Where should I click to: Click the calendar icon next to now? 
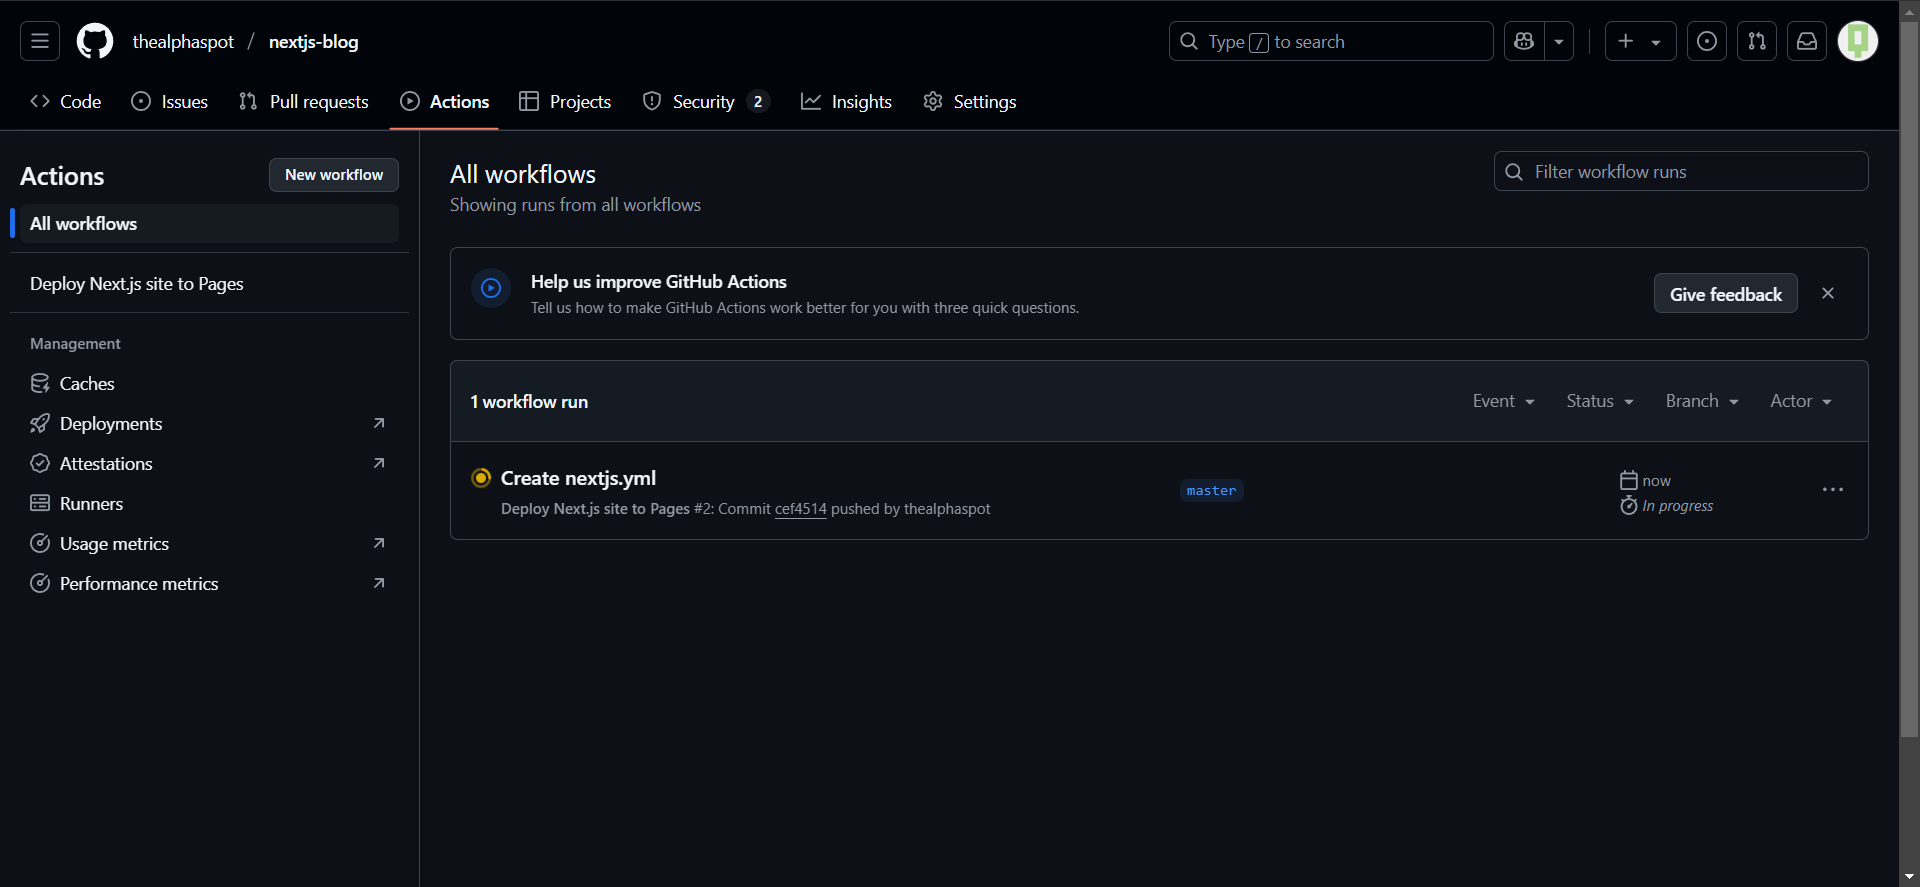(1629, 480)
